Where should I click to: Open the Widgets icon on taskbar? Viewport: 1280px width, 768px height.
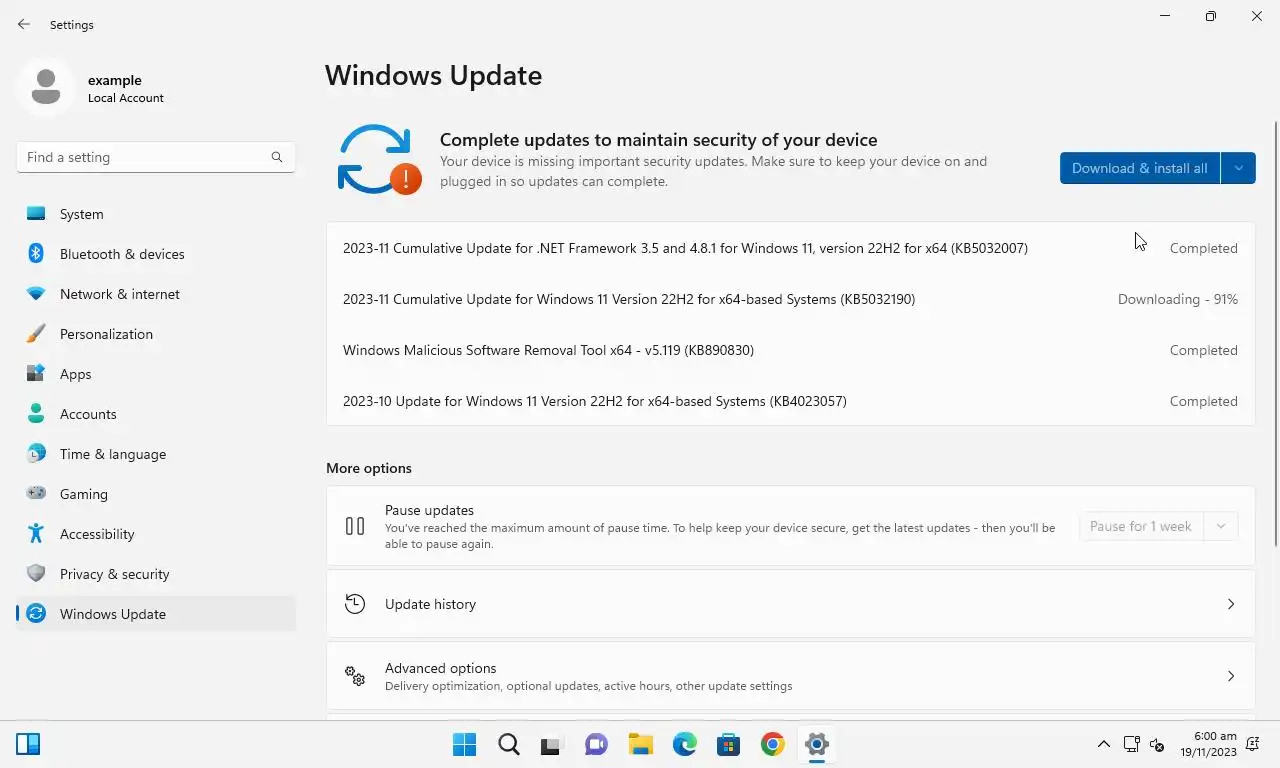28,744
